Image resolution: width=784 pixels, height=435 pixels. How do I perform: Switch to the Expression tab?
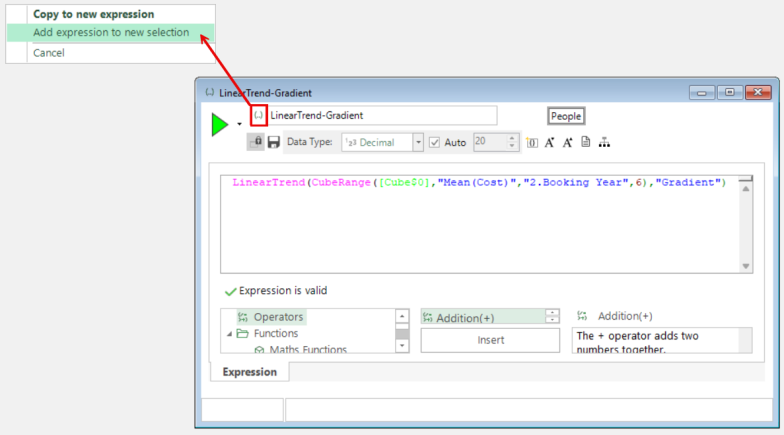249,372
